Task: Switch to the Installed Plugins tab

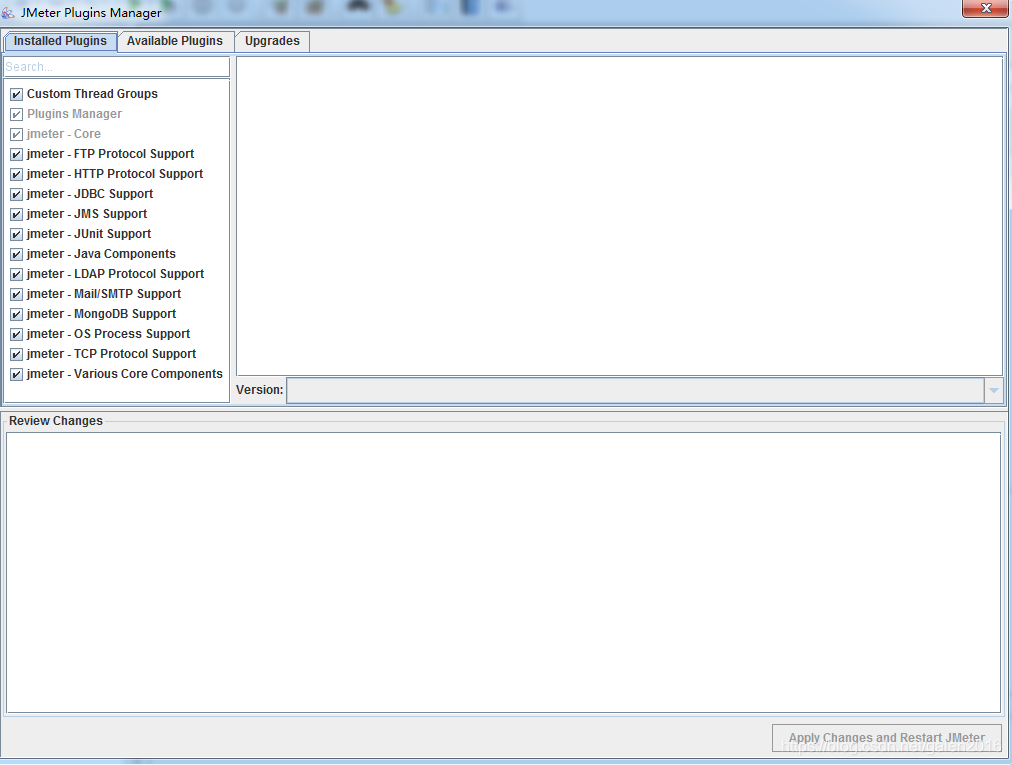Action: tap(60, 41)
